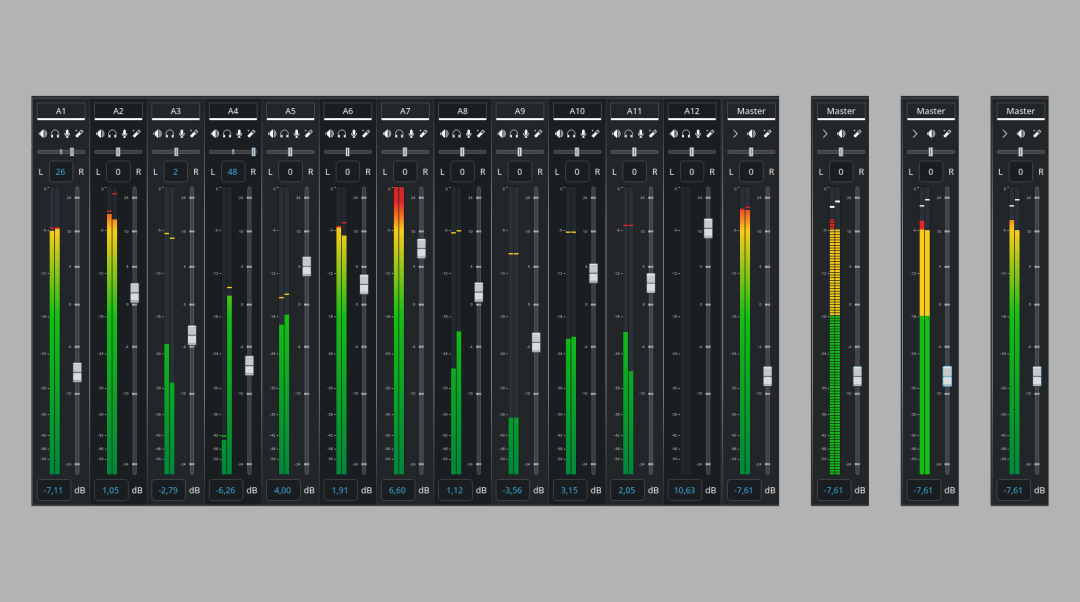Click the A7 track name header

point(405,111)
